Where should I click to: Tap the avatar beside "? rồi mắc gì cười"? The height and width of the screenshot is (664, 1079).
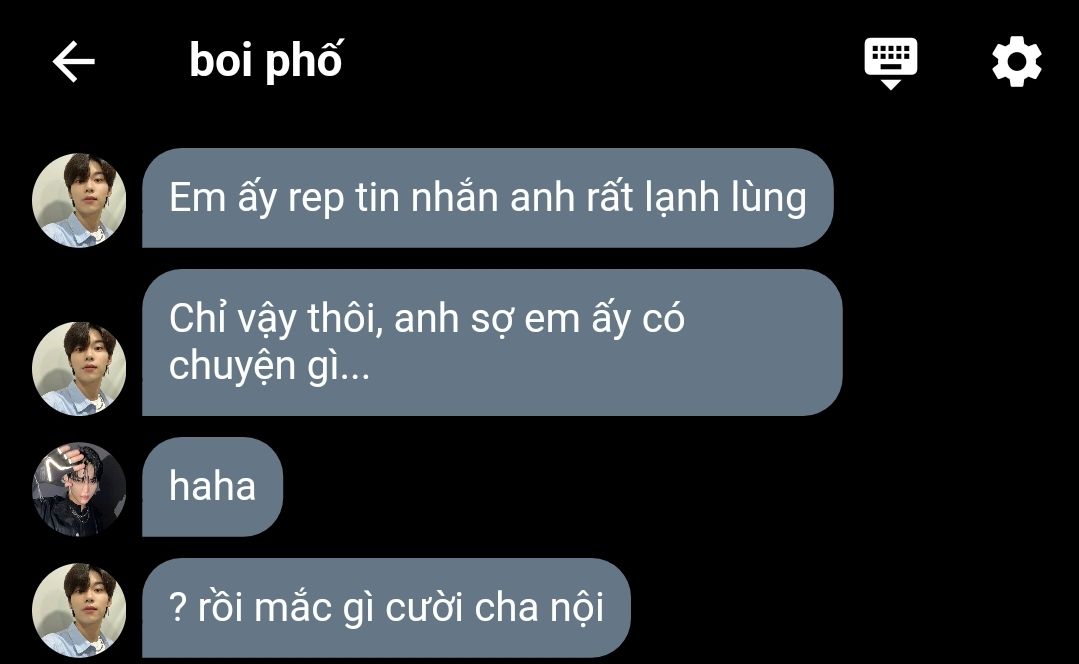pos(79,610)
